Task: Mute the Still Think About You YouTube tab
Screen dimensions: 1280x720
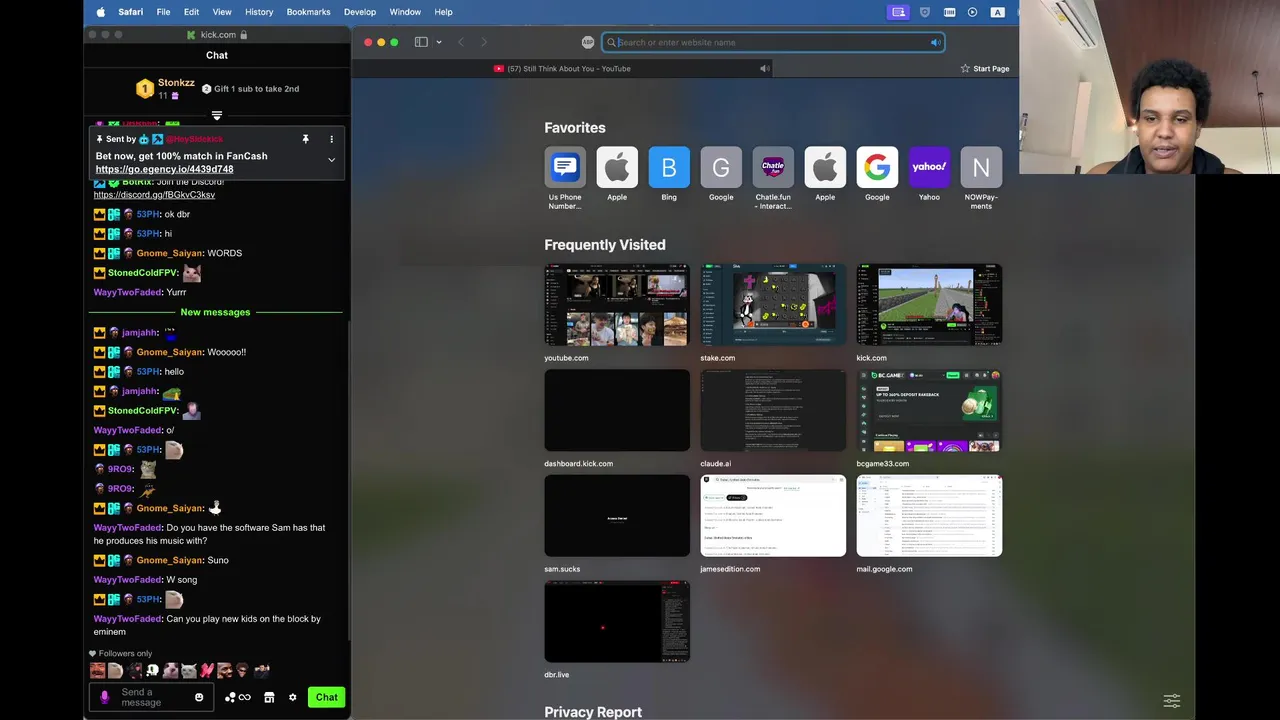Action: point(765,69)
